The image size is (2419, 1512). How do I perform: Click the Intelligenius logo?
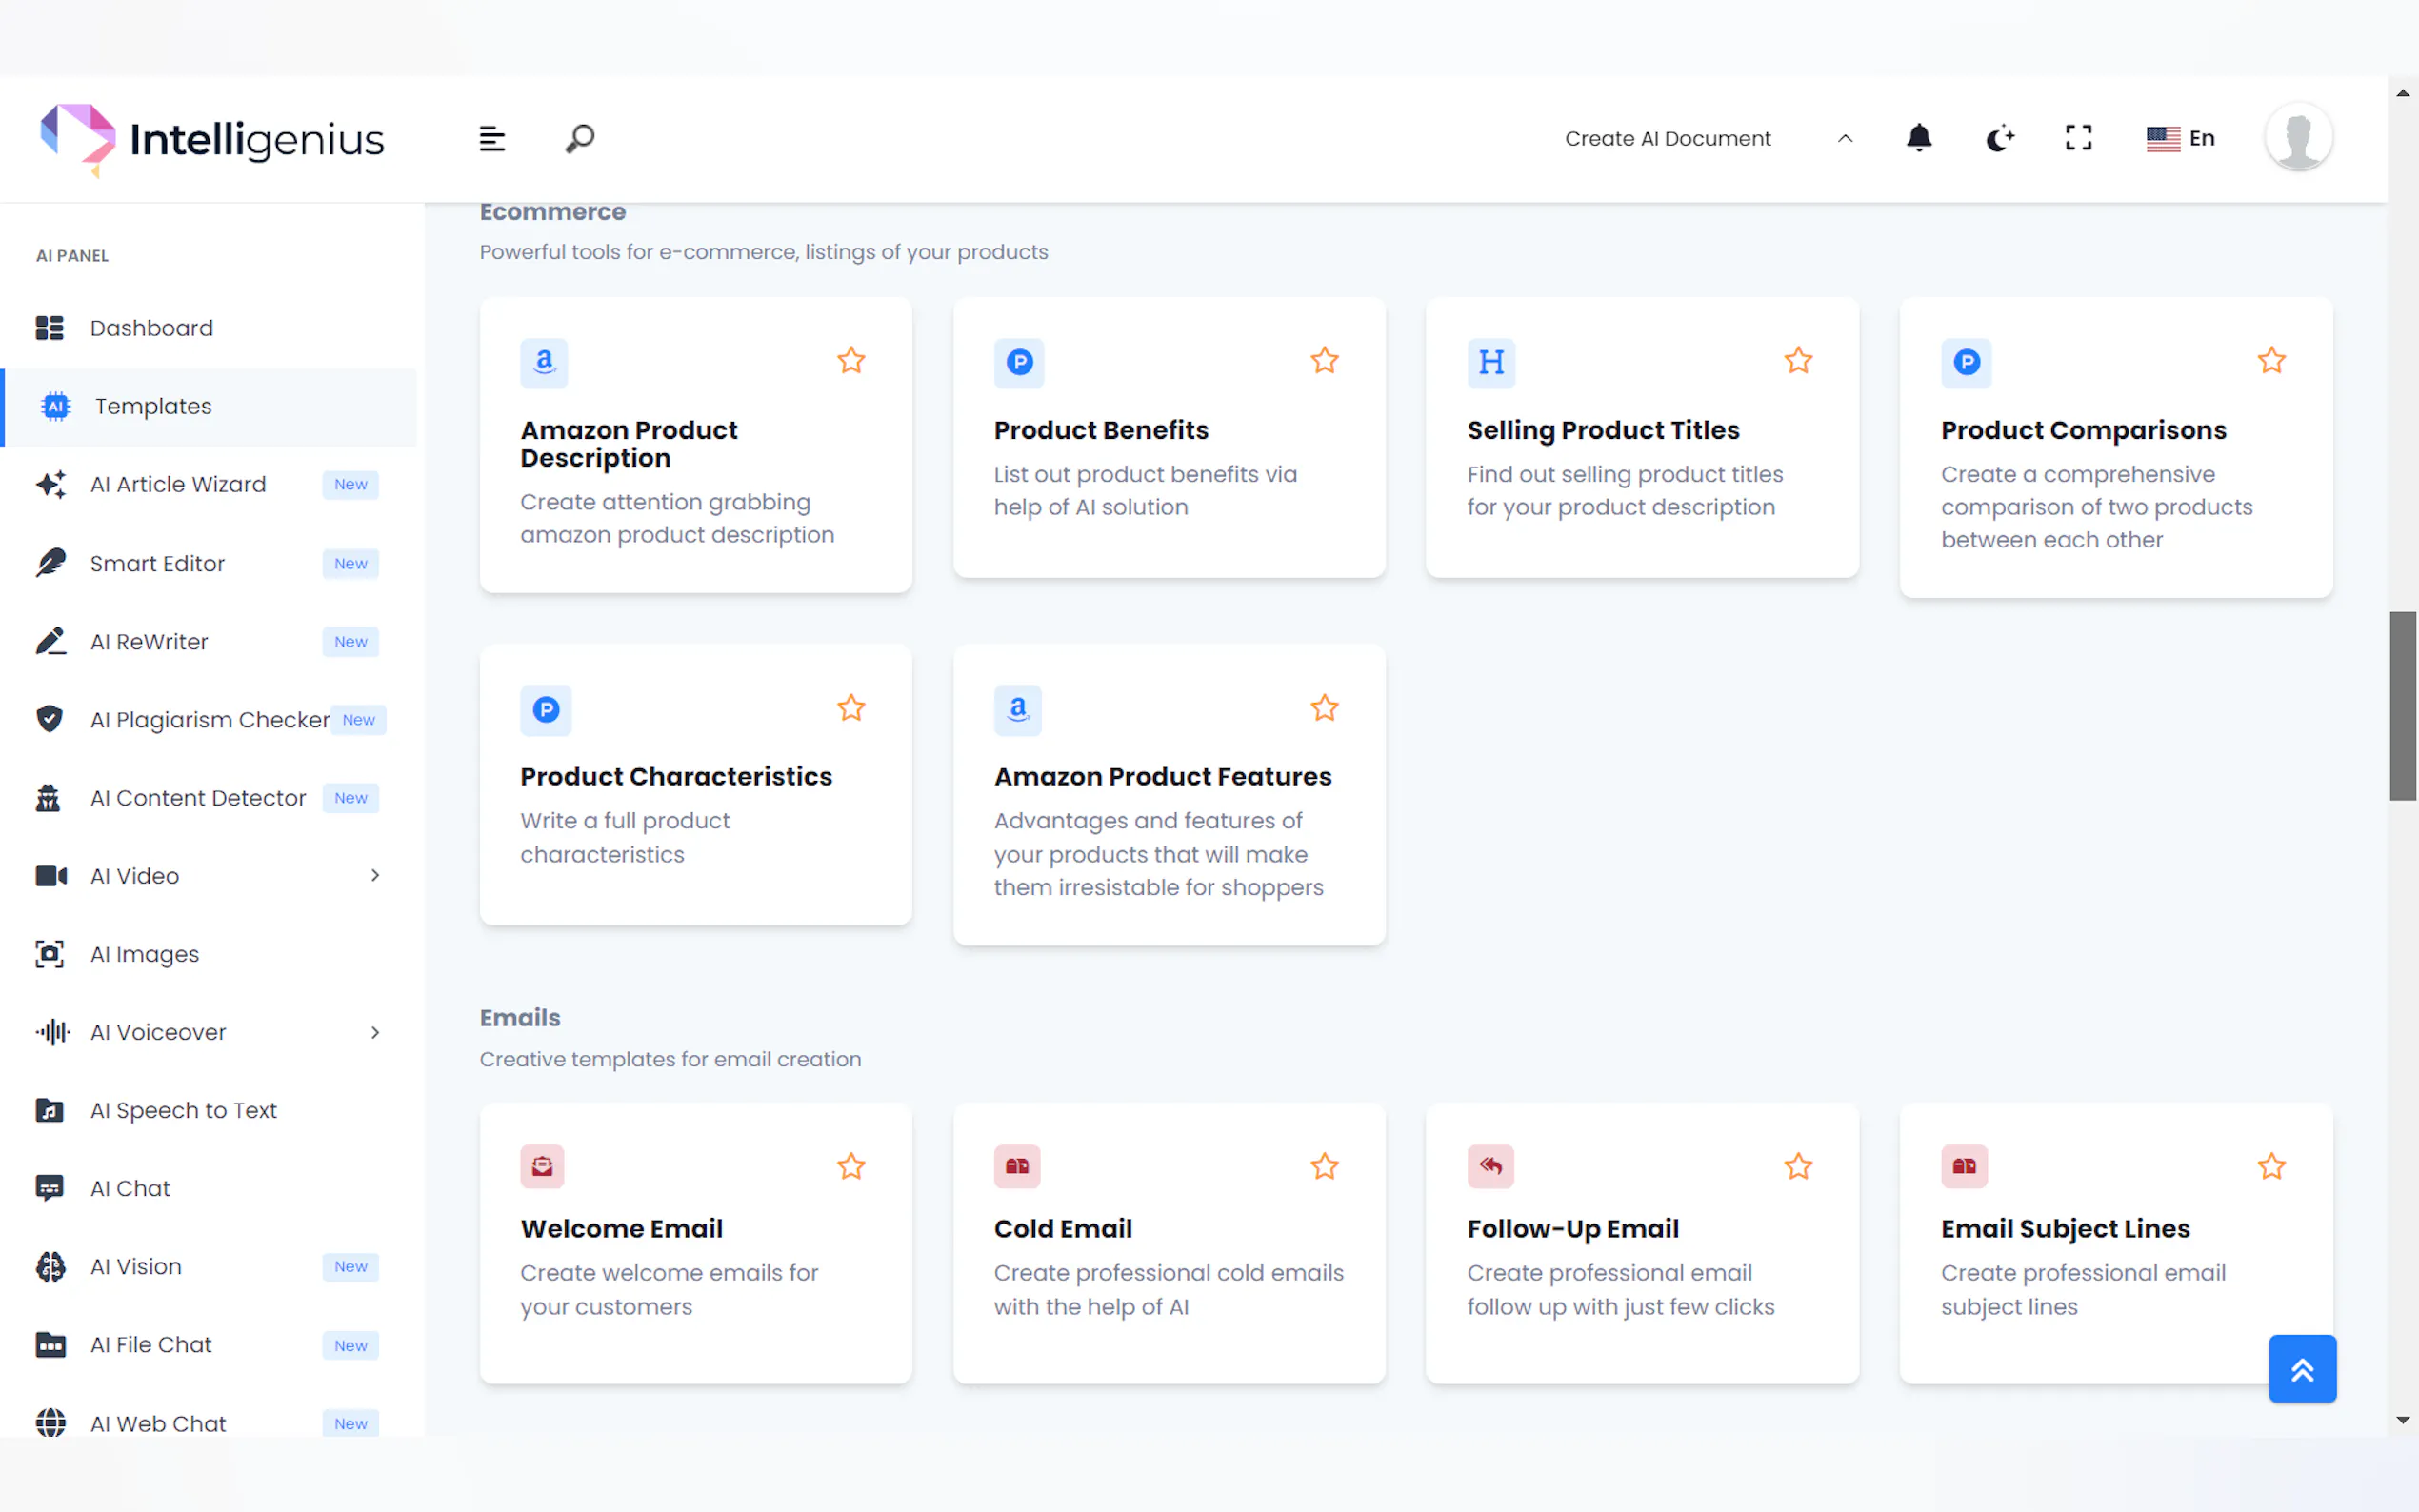click(x=212, y=138)
